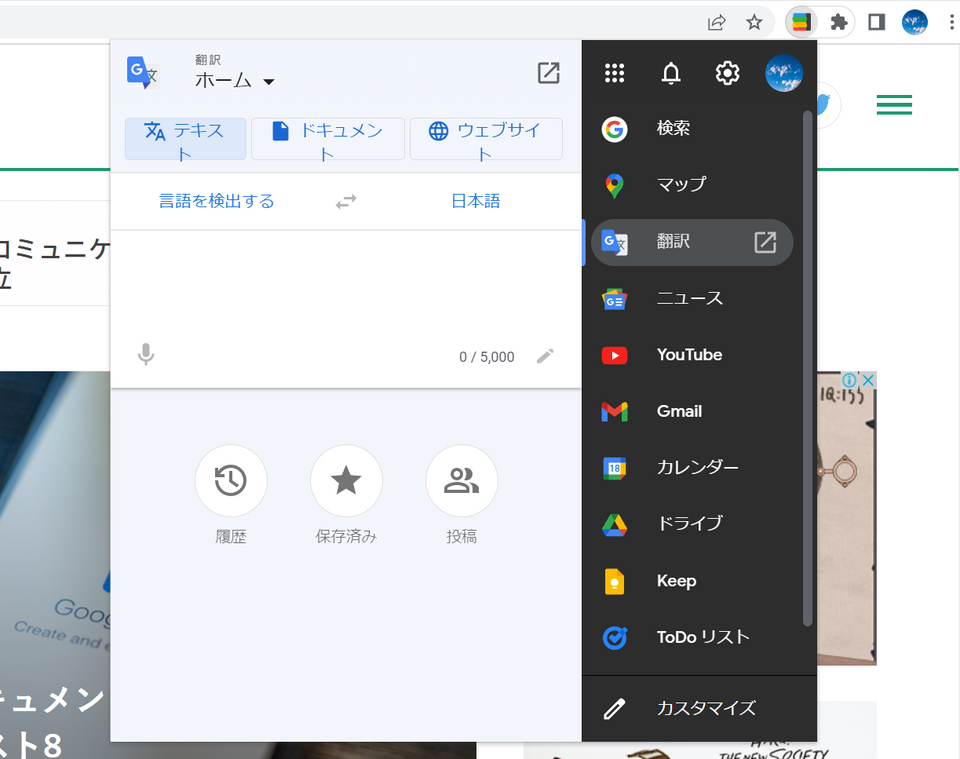The image size is (960, 759).
Task: Open ドライブ Google Drive item
Action: point(692,525)
